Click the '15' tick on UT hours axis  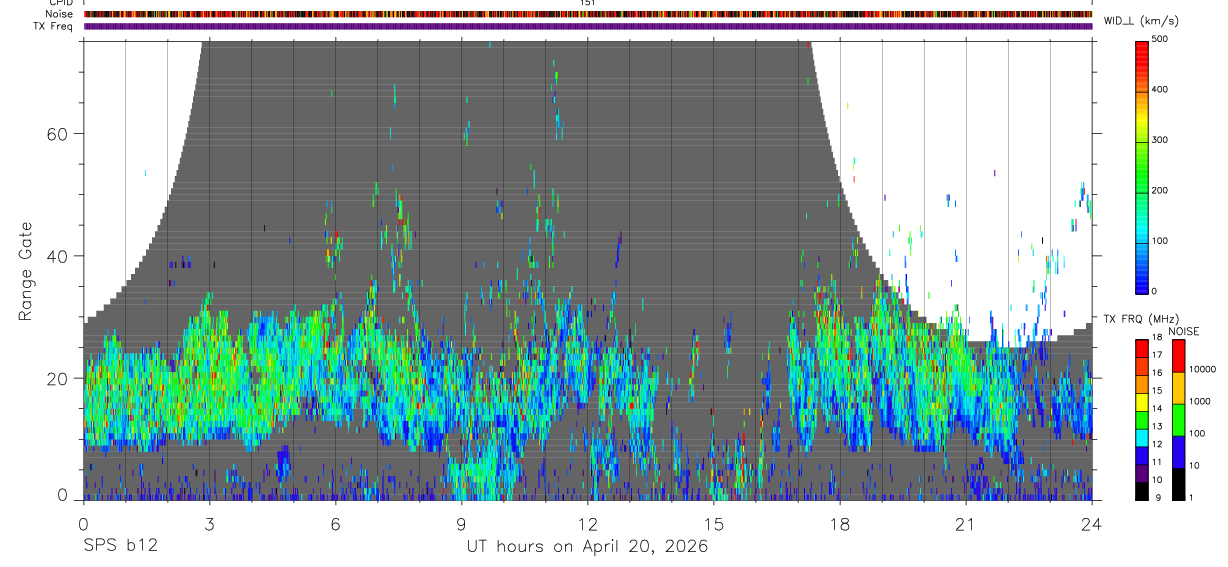point(713,524)
